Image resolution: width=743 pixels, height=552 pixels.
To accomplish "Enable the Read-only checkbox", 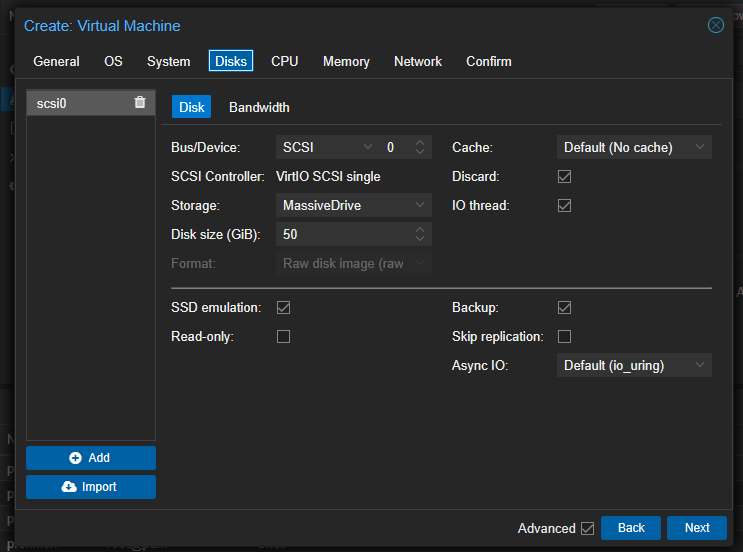I will (283, 336).
